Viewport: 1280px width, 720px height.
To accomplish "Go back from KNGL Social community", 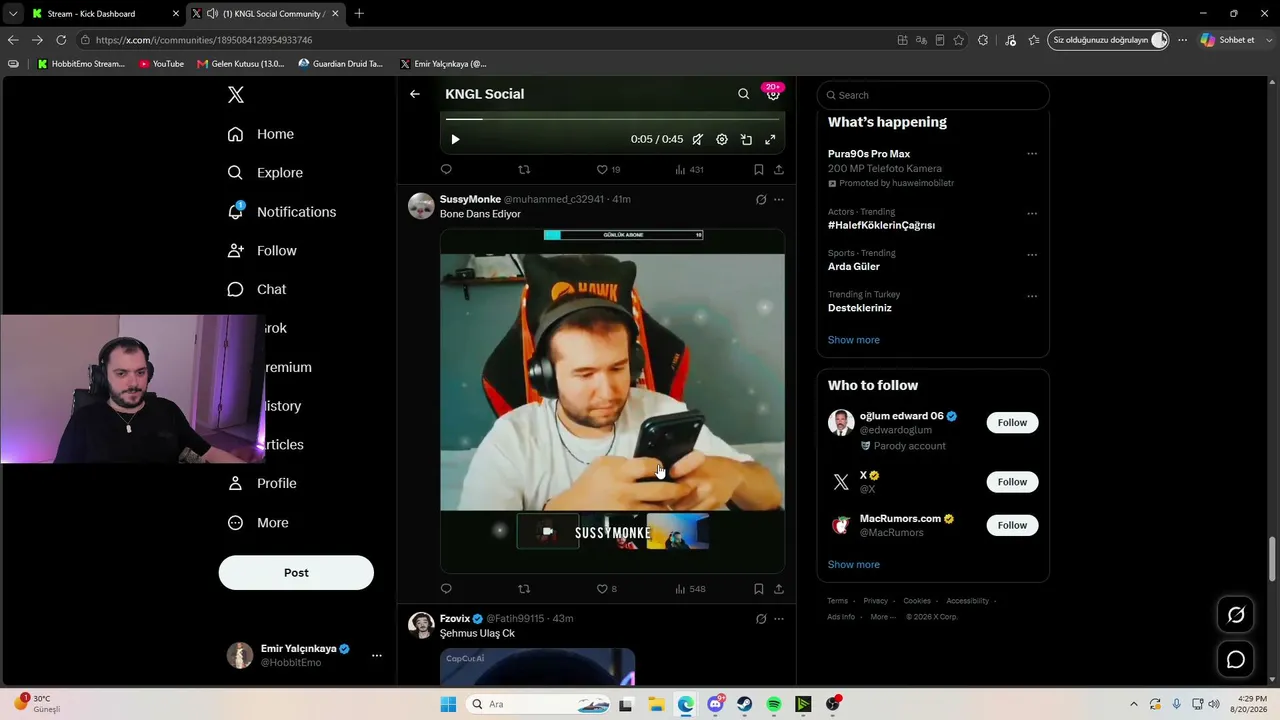I will [x=415, y=94].
